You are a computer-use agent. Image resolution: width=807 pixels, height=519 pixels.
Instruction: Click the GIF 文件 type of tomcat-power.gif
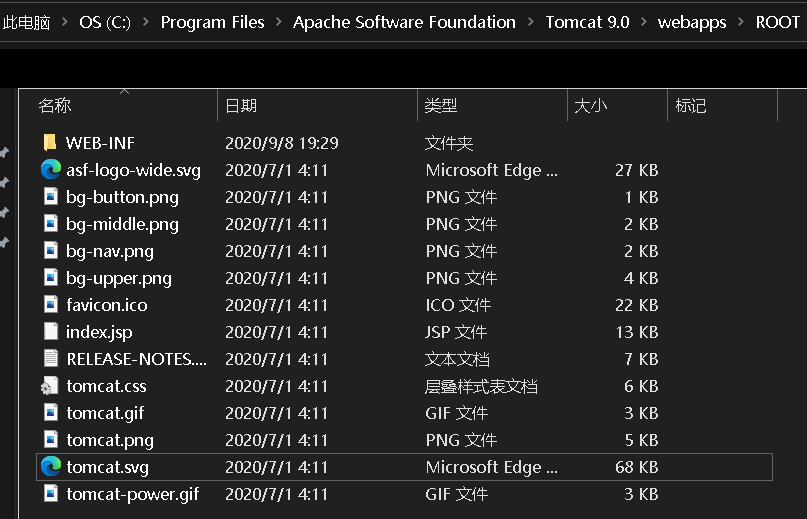point(457,494)
